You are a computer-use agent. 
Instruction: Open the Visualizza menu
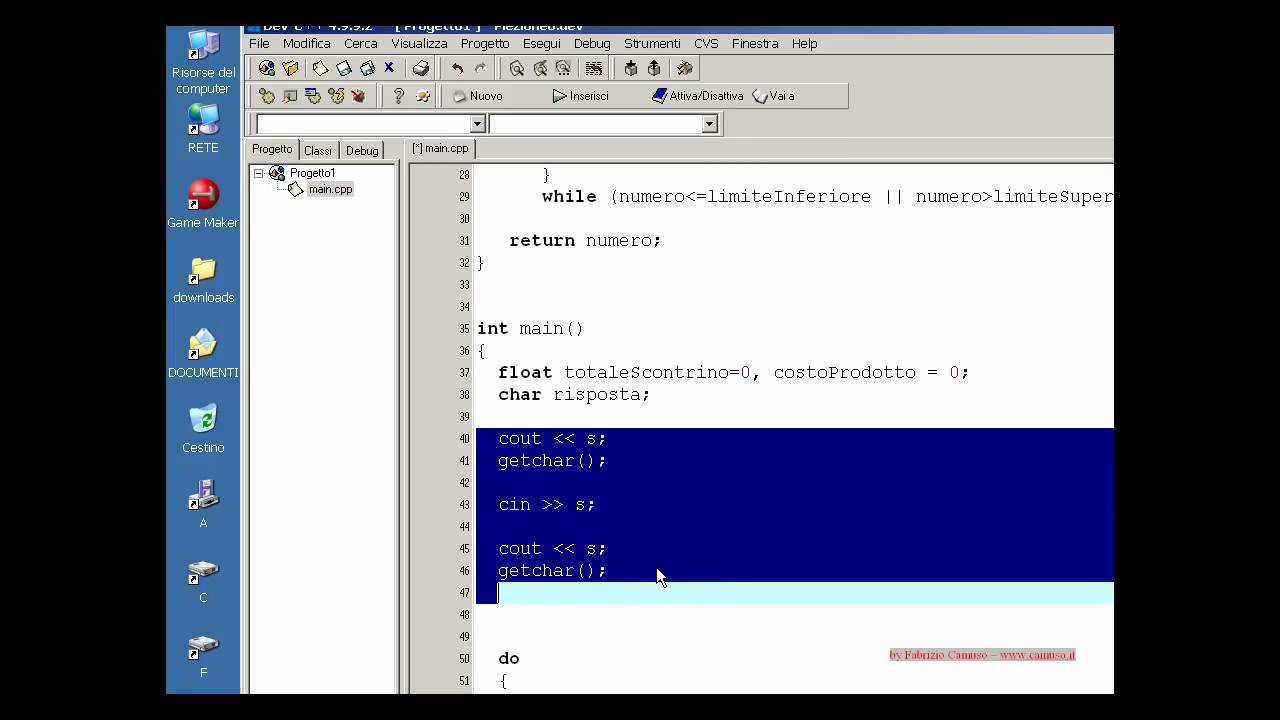419,43
